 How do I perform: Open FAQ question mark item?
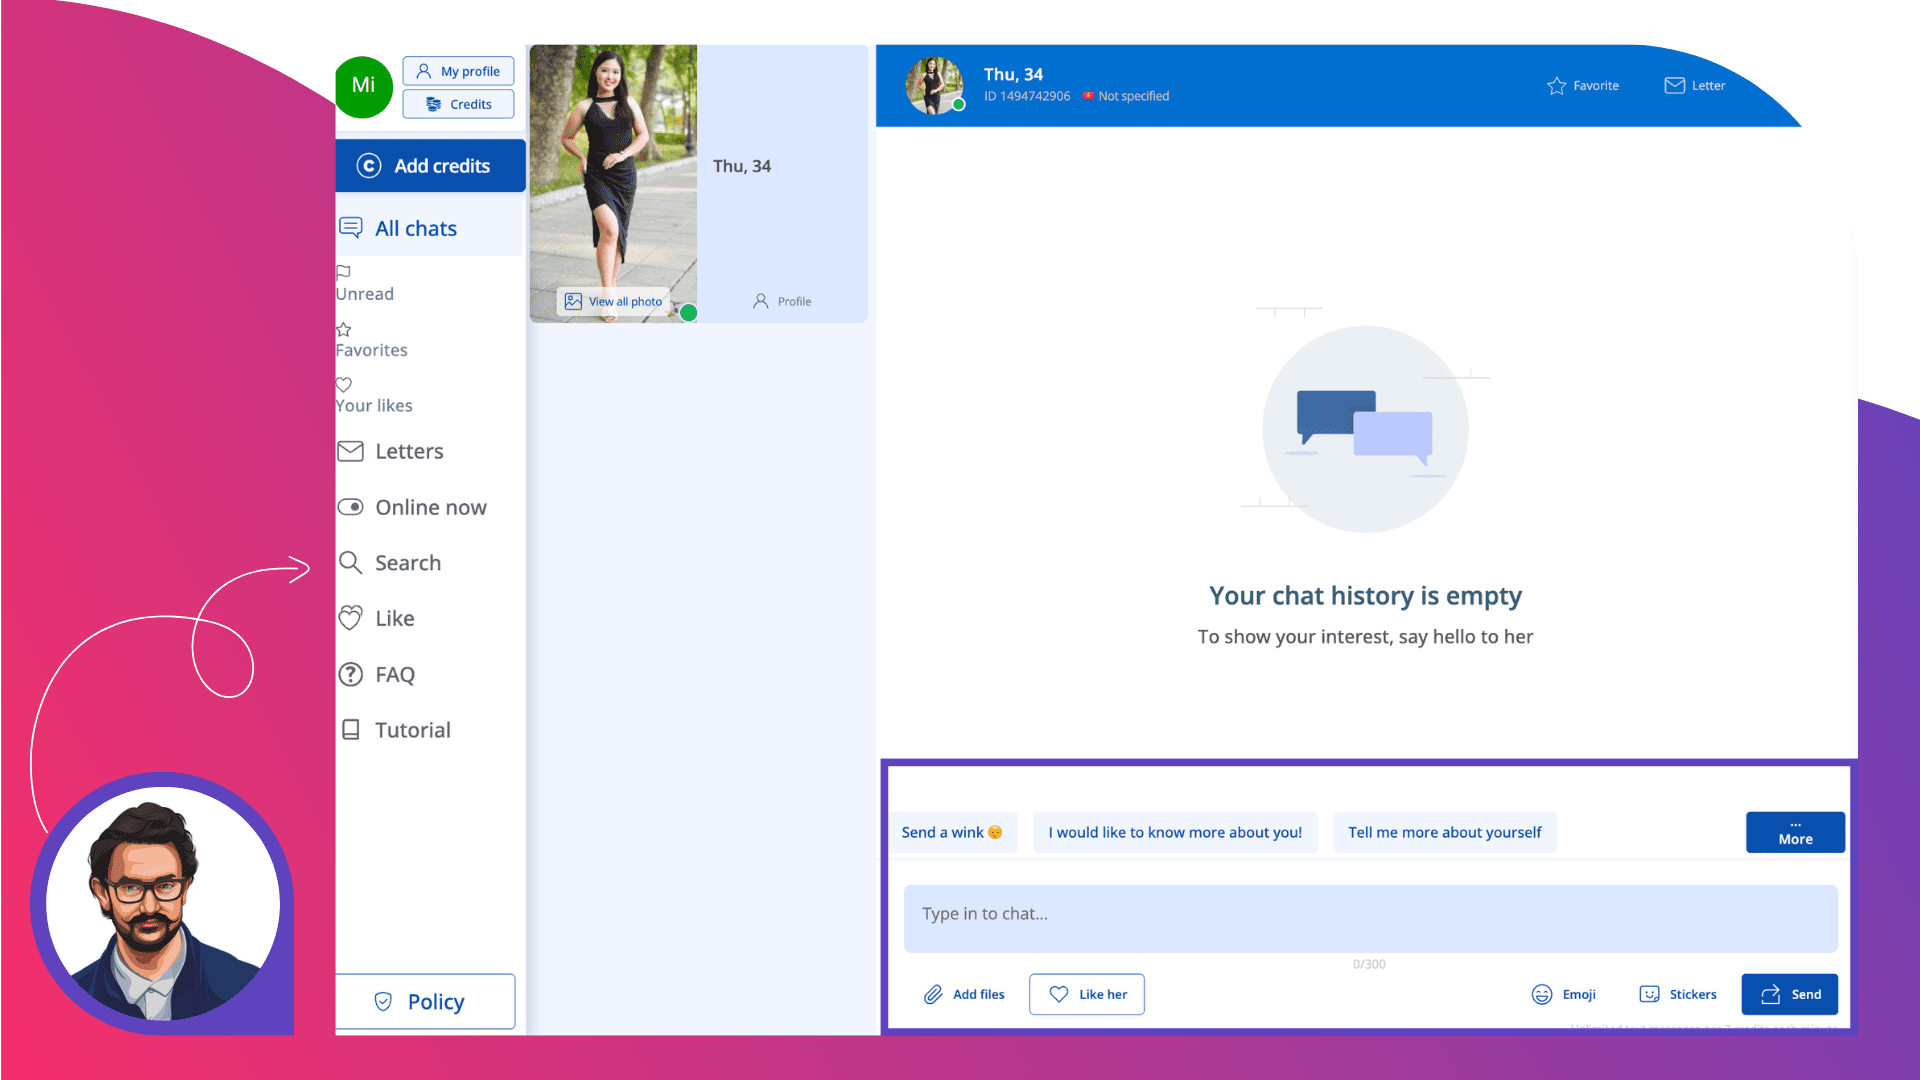pyautogui.click(x=351, y=675)
